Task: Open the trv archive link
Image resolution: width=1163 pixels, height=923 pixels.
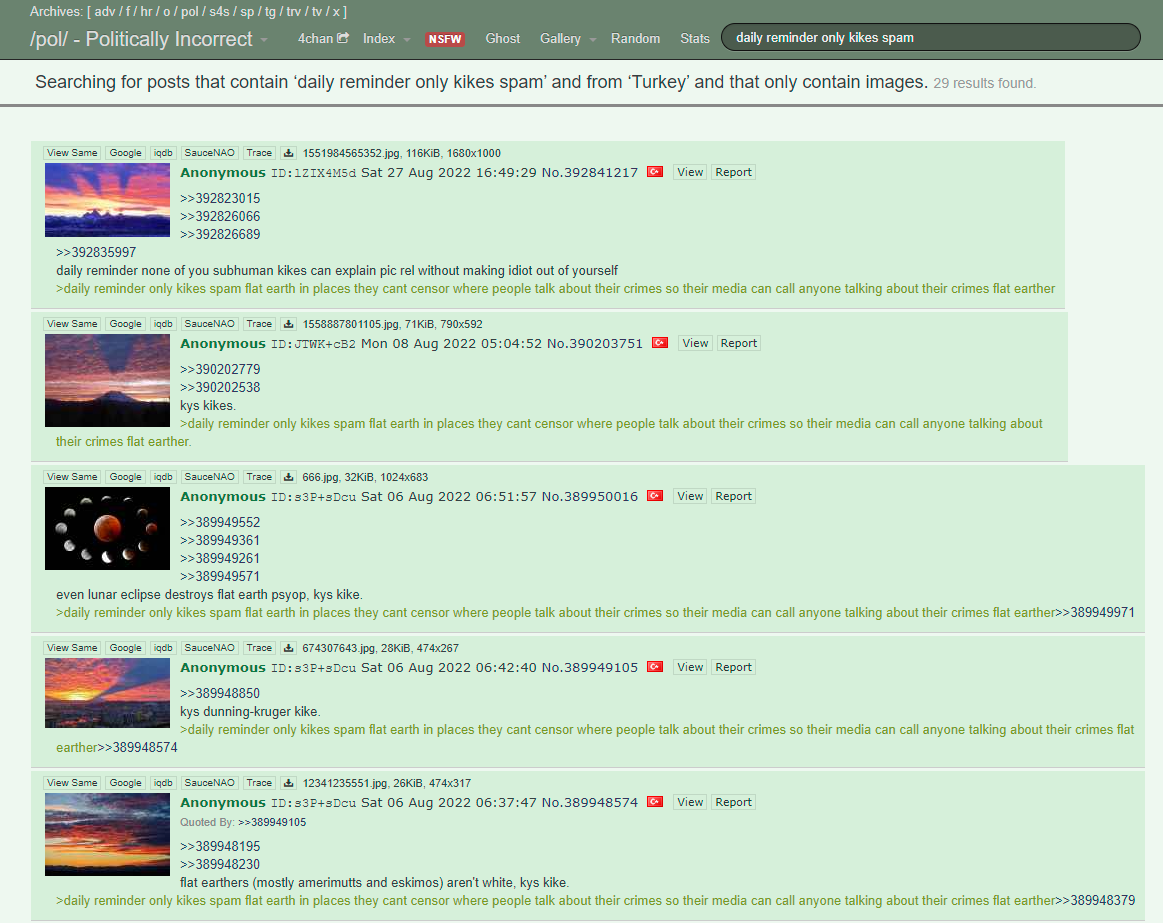Action: [x=294, y=12]
